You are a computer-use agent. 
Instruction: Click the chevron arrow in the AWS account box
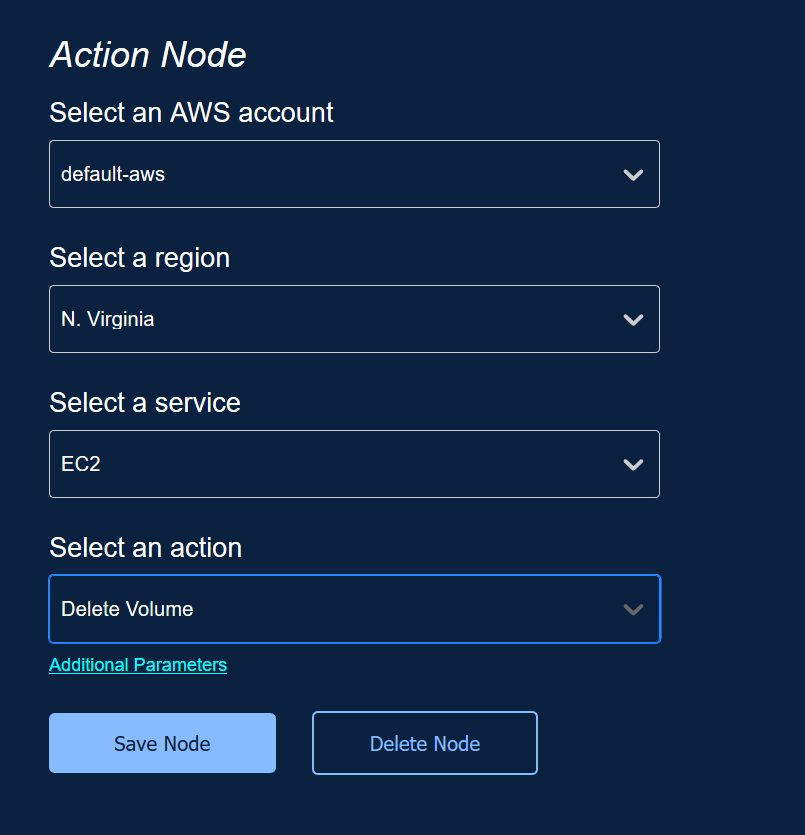tap(633, 175)
